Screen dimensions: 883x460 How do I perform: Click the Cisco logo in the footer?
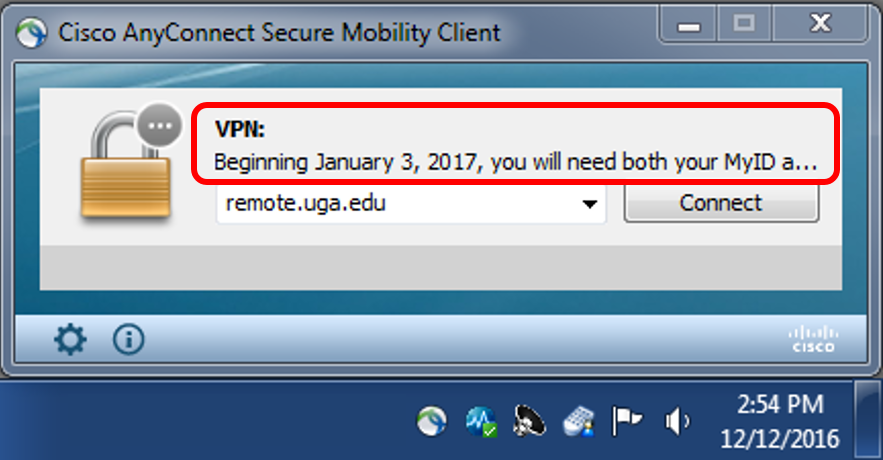(x=813, y=340)
